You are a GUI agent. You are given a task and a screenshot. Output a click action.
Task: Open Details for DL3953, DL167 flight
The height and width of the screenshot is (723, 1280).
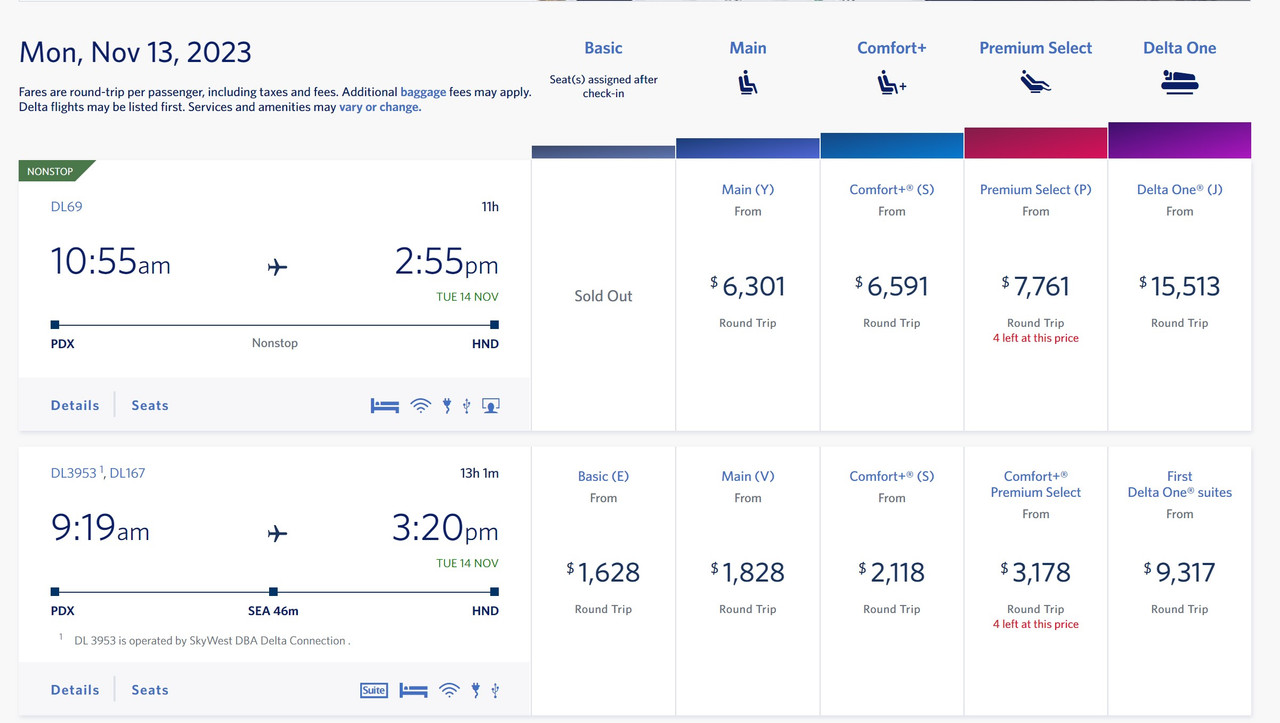[x=75, y=690]
